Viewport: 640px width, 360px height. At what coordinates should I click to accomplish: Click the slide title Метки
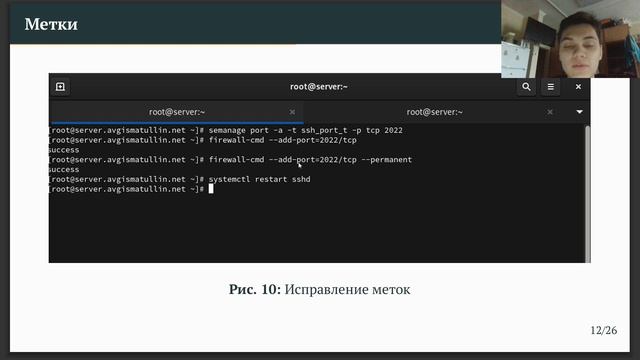[51, 24]
